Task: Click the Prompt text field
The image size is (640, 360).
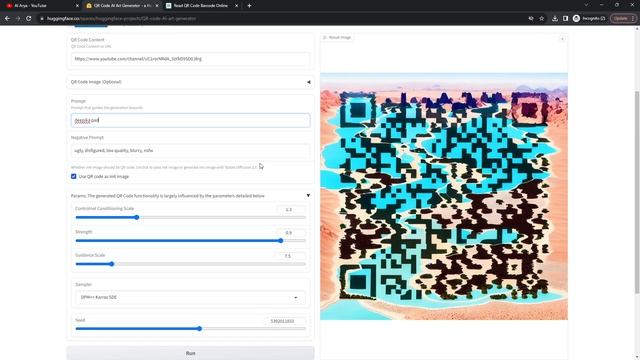Action: tap(190, 120)
